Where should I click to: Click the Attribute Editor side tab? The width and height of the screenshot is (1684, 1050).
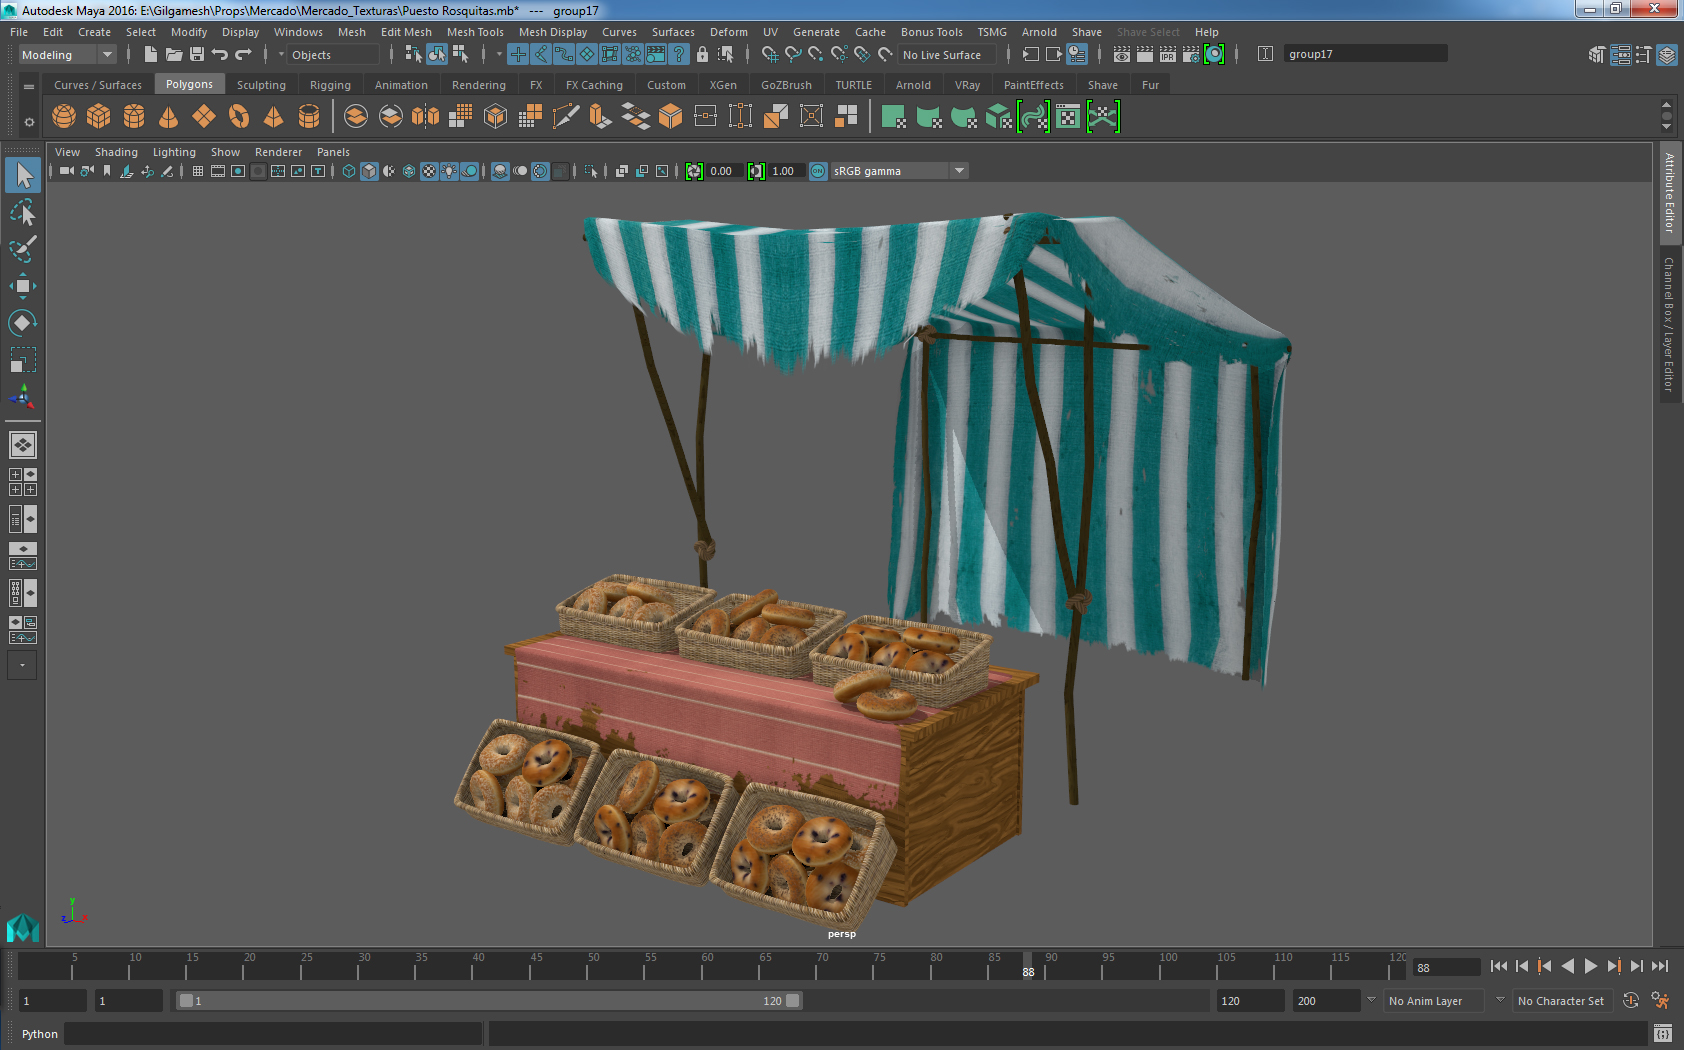[1669, 193]
